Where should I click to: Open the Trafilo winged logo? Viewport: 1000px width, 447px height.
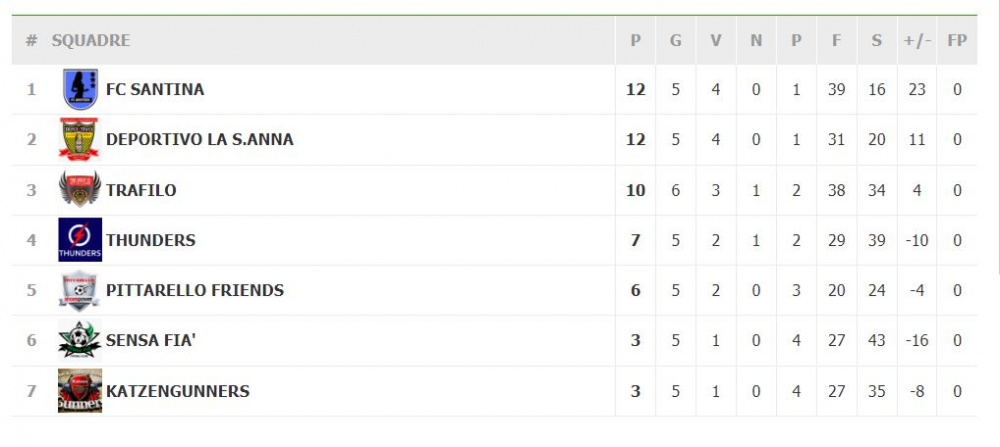tap(80, 189)
